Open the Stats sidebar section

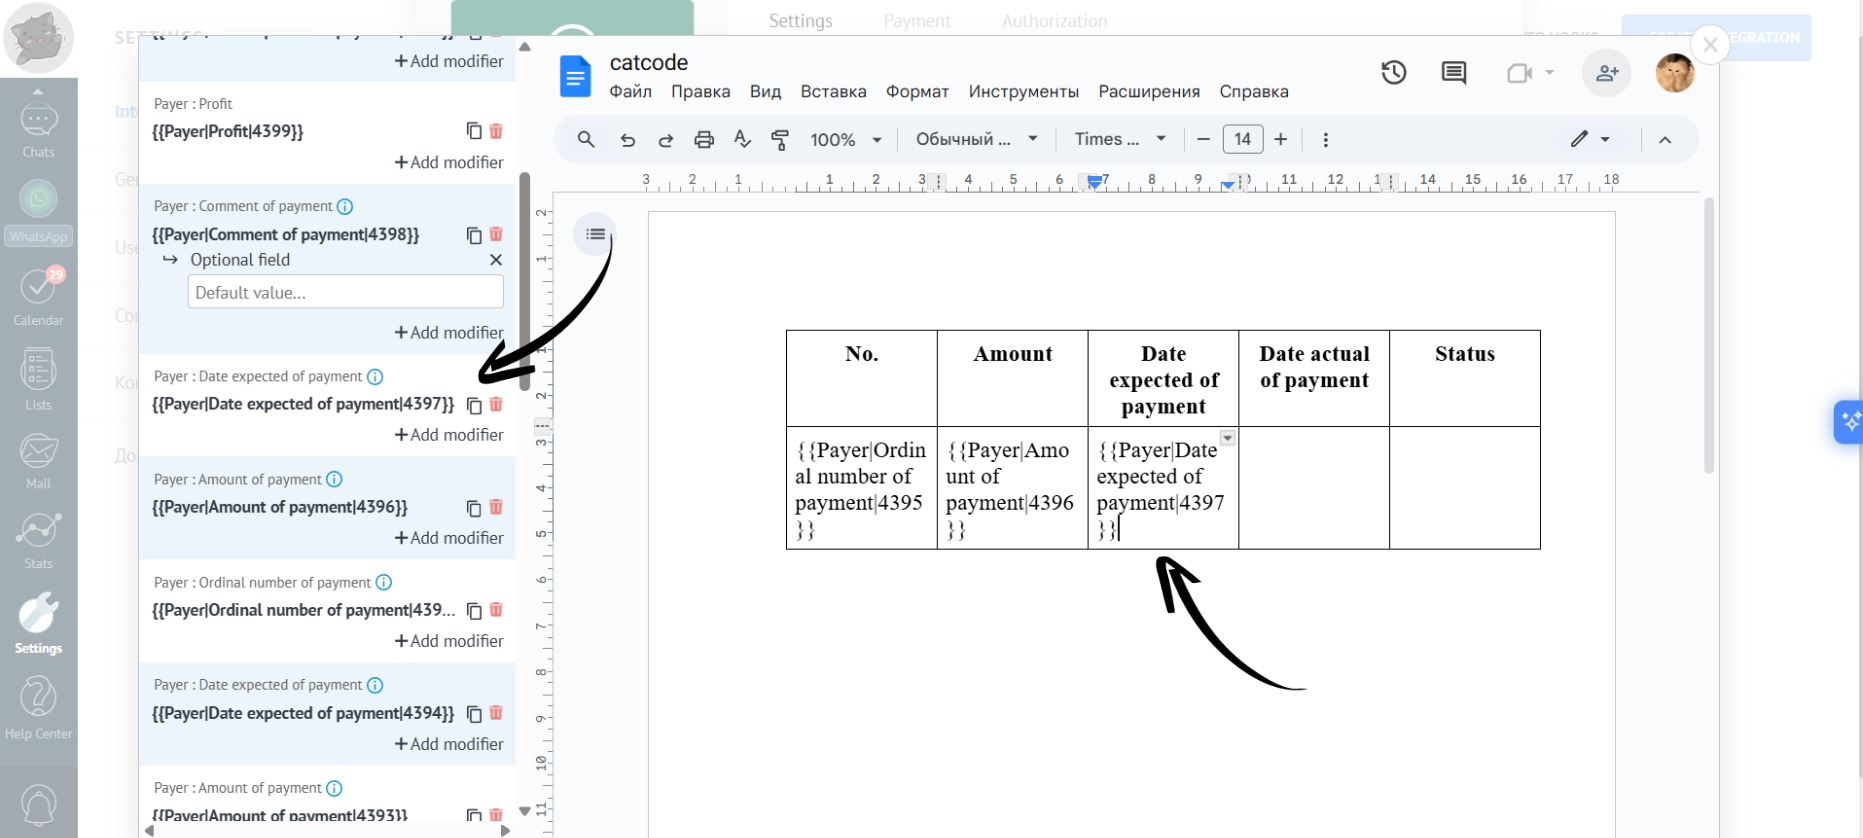[x=38, y=540]
